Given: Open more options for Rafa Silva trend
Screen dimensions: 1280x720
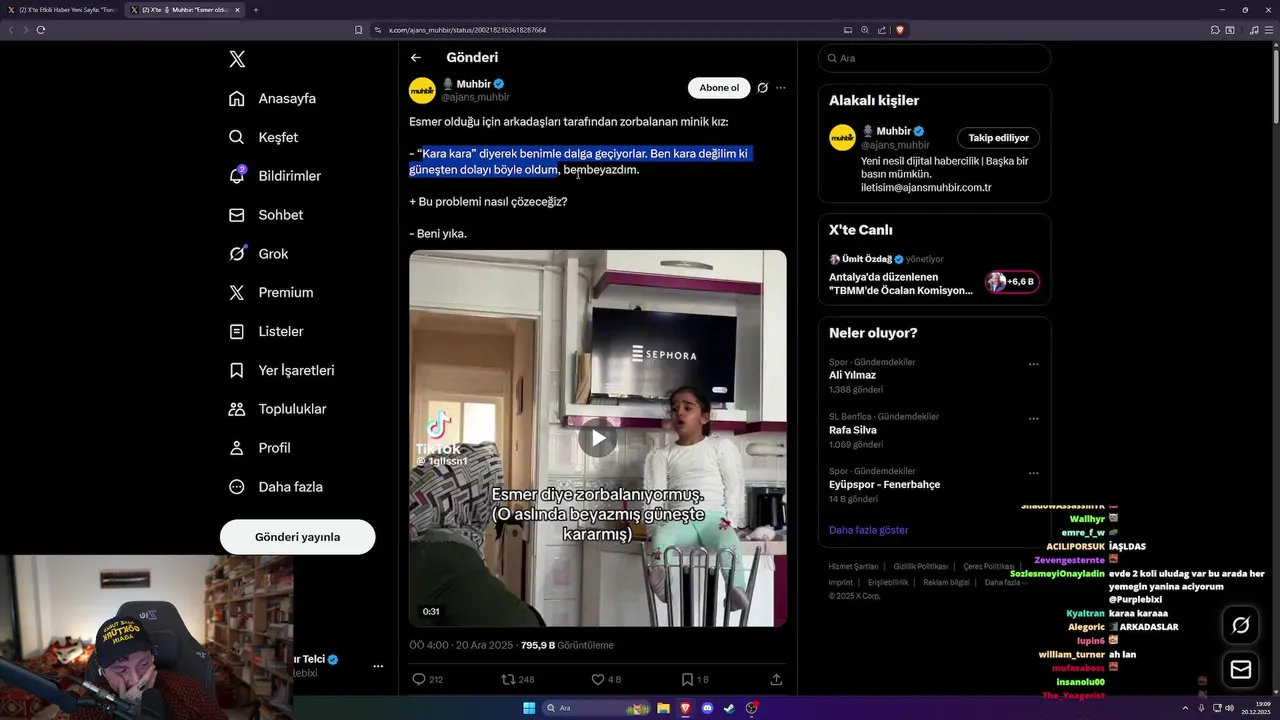Looking at the screenshot, I should click(x=1033, y=419).
